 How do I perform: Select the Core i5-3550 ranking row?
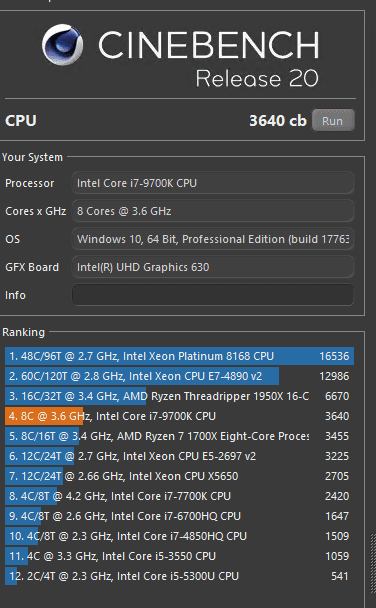pyautogui.click(x=179, y=556)
